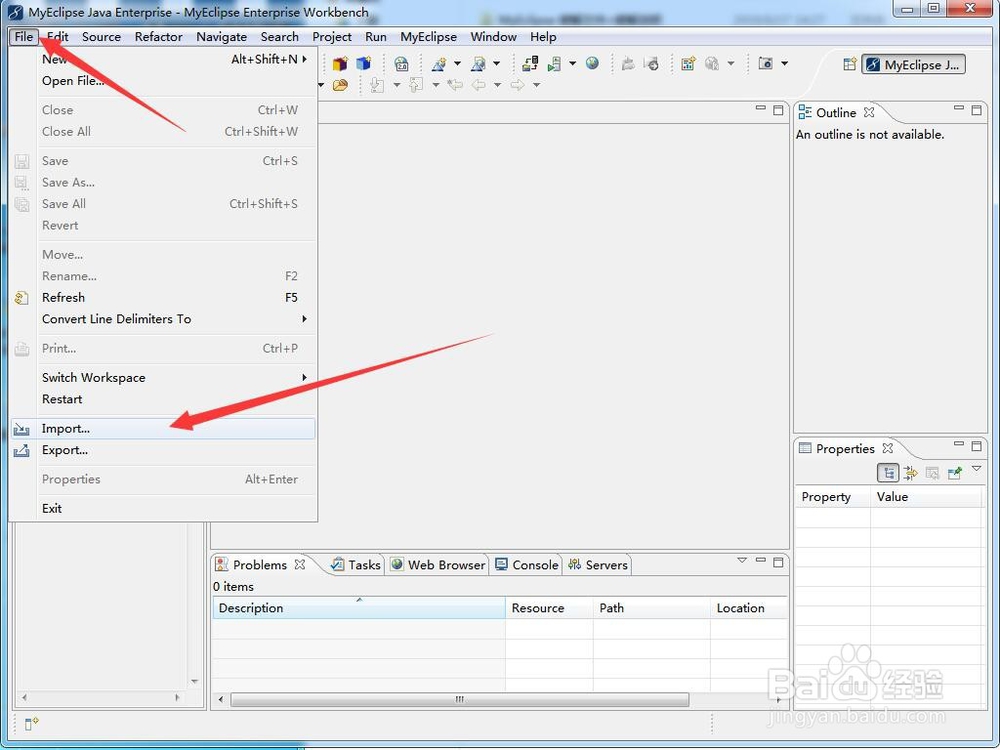Open the Edit menu

[x=57, y=37]
